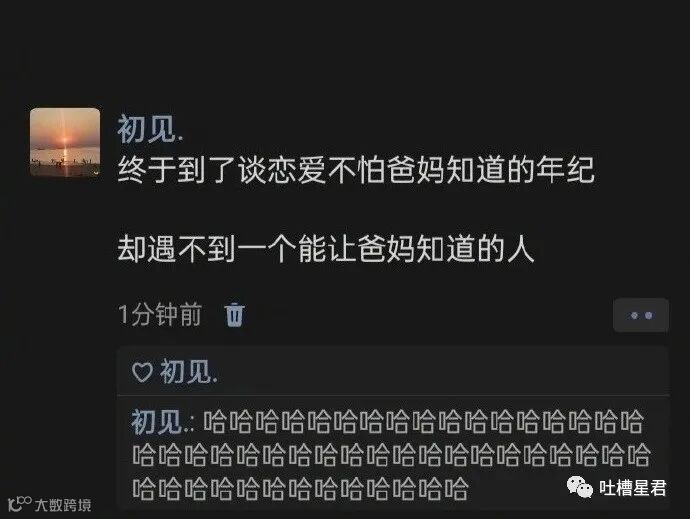The image size is (690, 519).
Task: Click the 大数跨境 watermark text
Action: 63,505
